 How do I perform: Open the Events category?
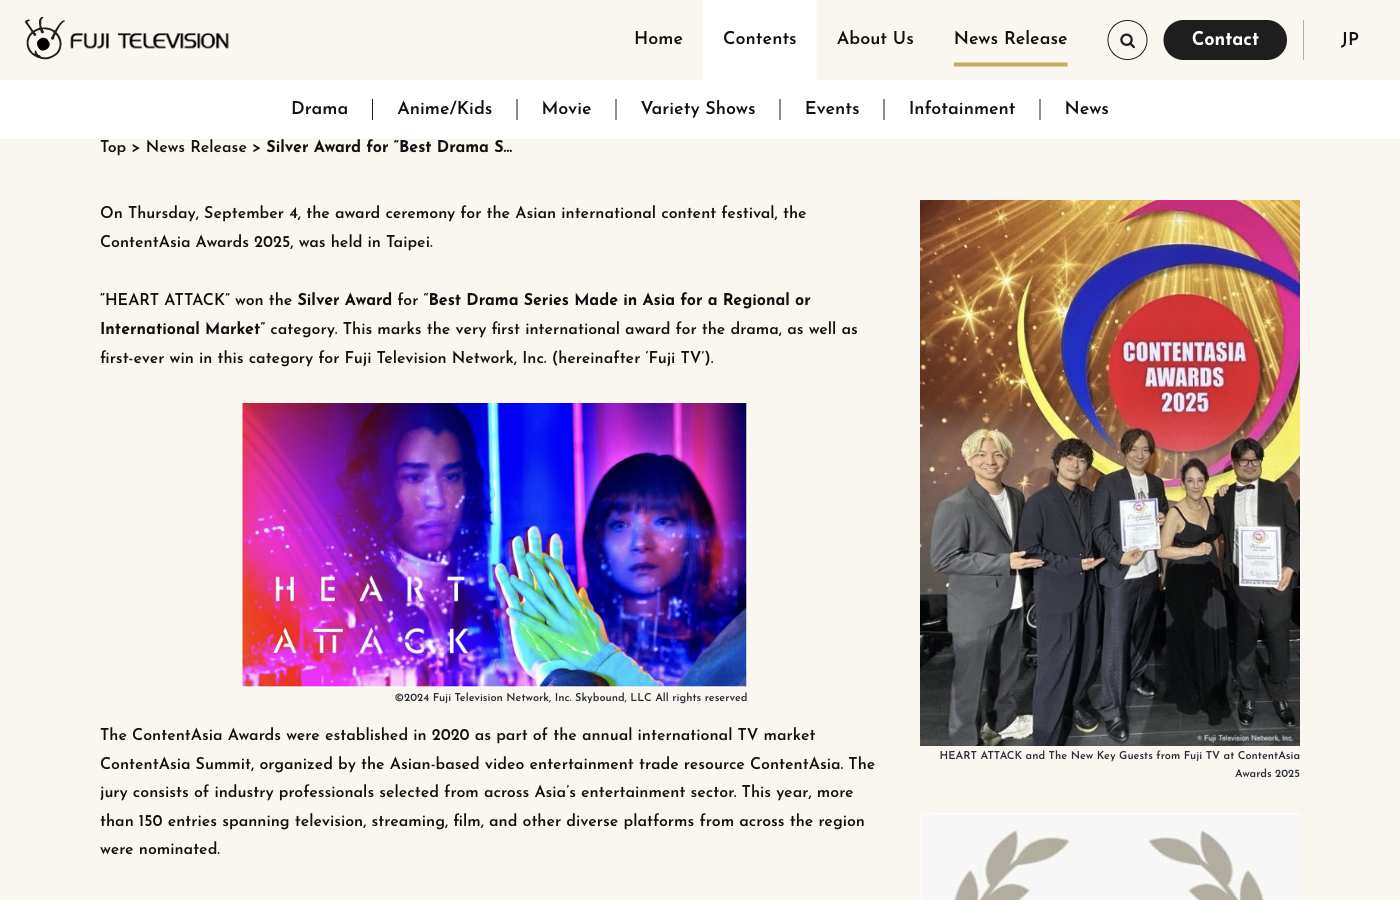[x=832, y=109]
